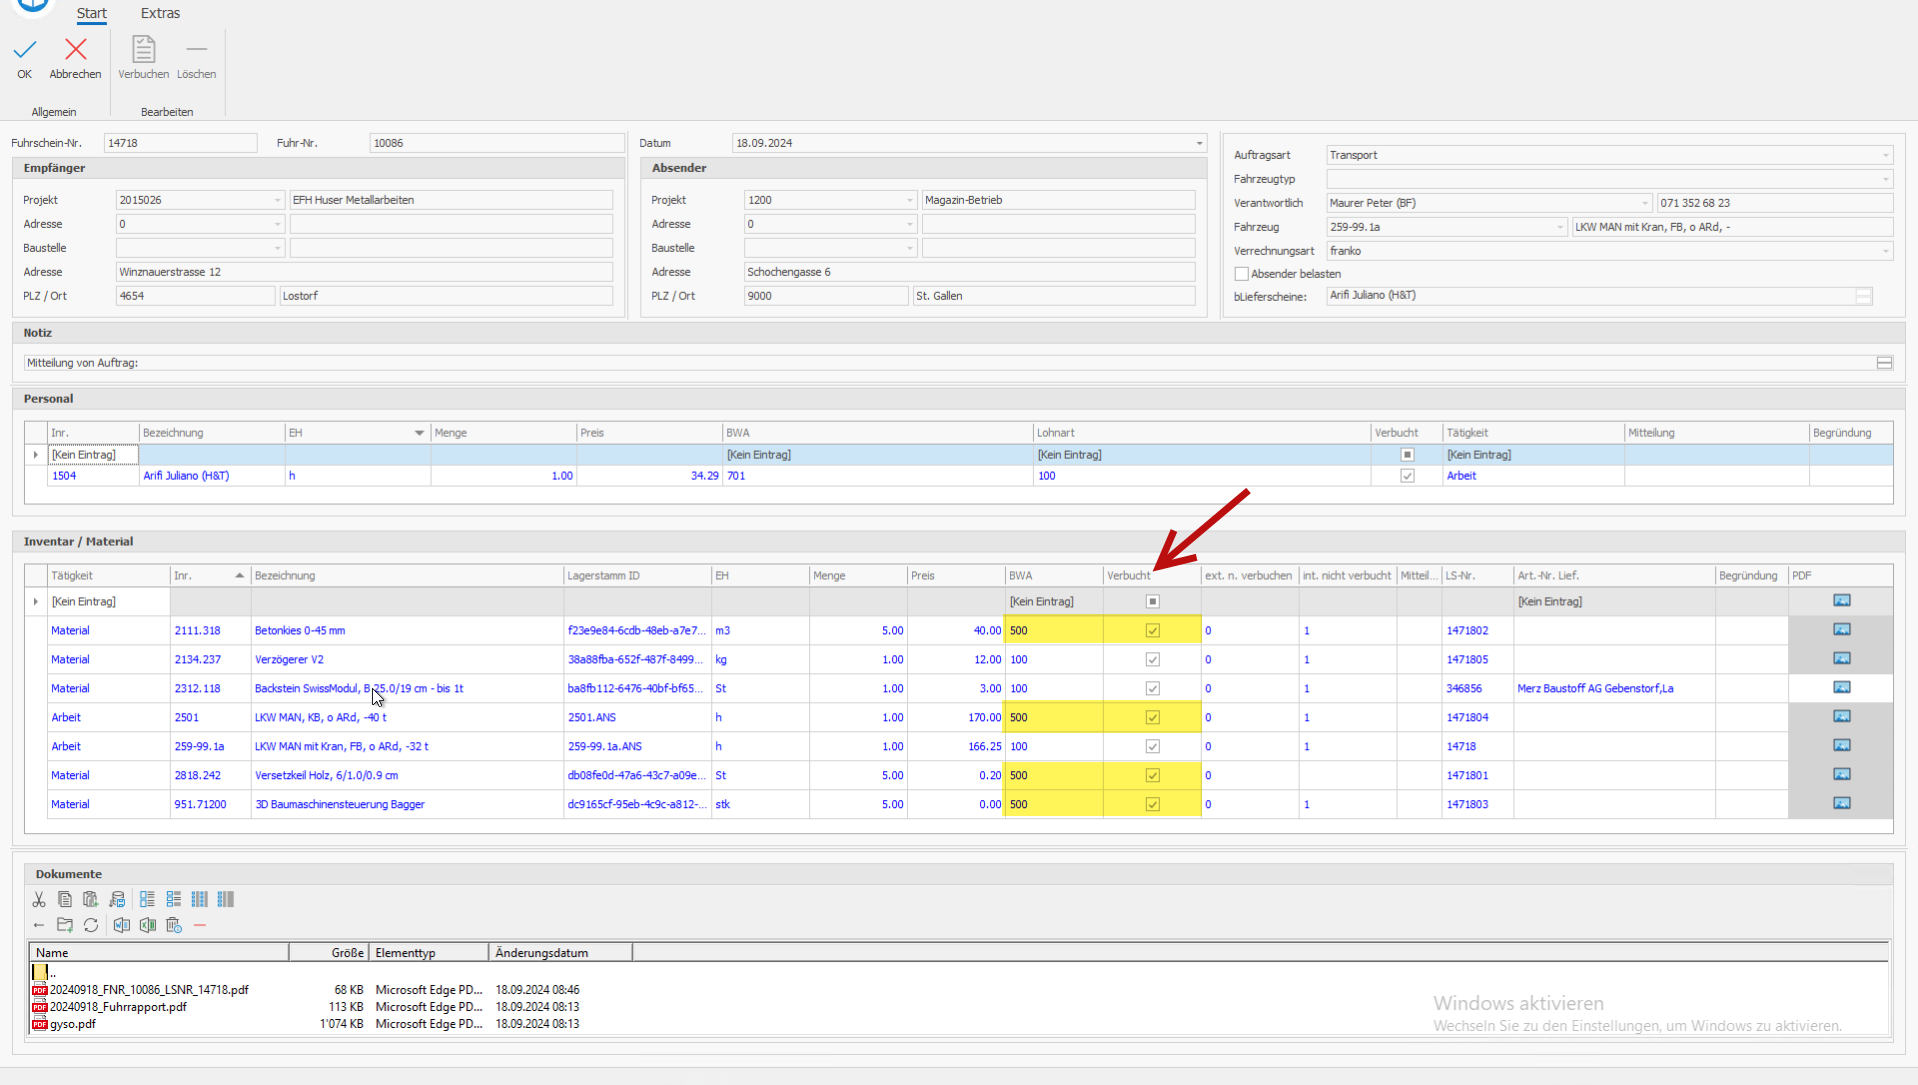Expand the Notiz field editor icon
The height and width of the screenshot is (1085, 1918).
tap(1884, 363)
